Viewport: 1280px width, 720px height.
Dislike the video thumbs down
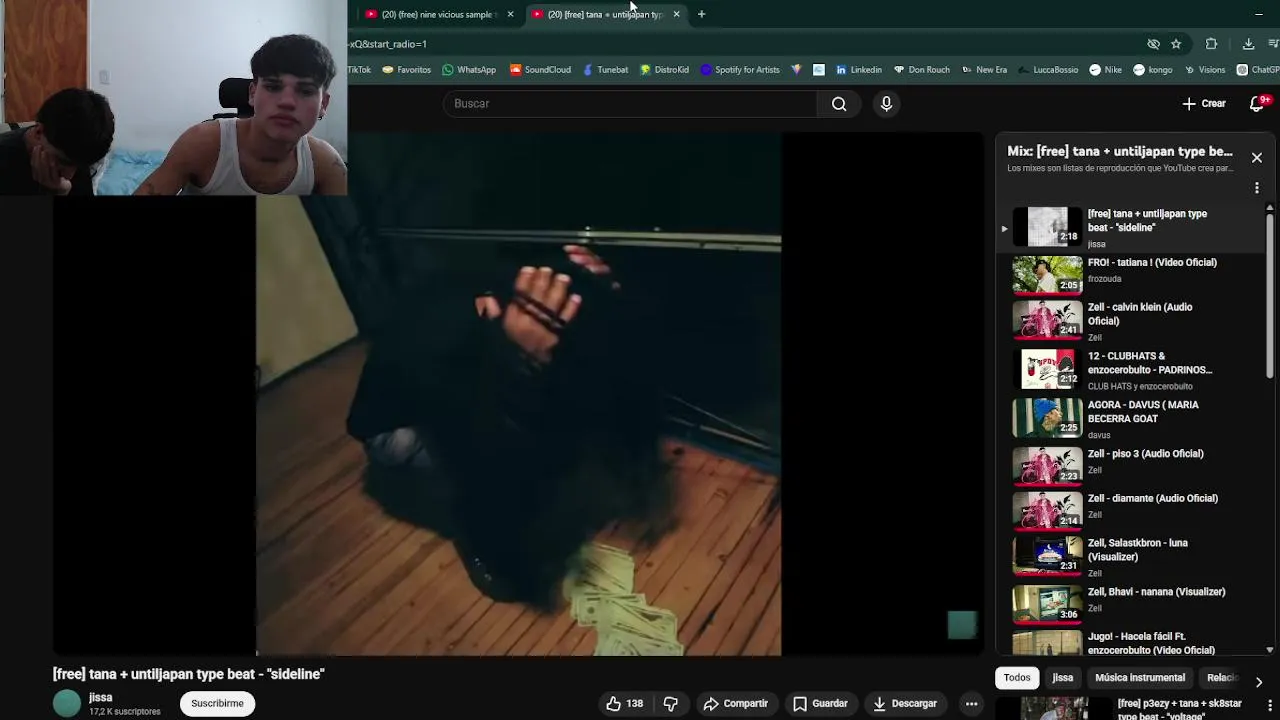pyautogui.click(x=671, y=704)
